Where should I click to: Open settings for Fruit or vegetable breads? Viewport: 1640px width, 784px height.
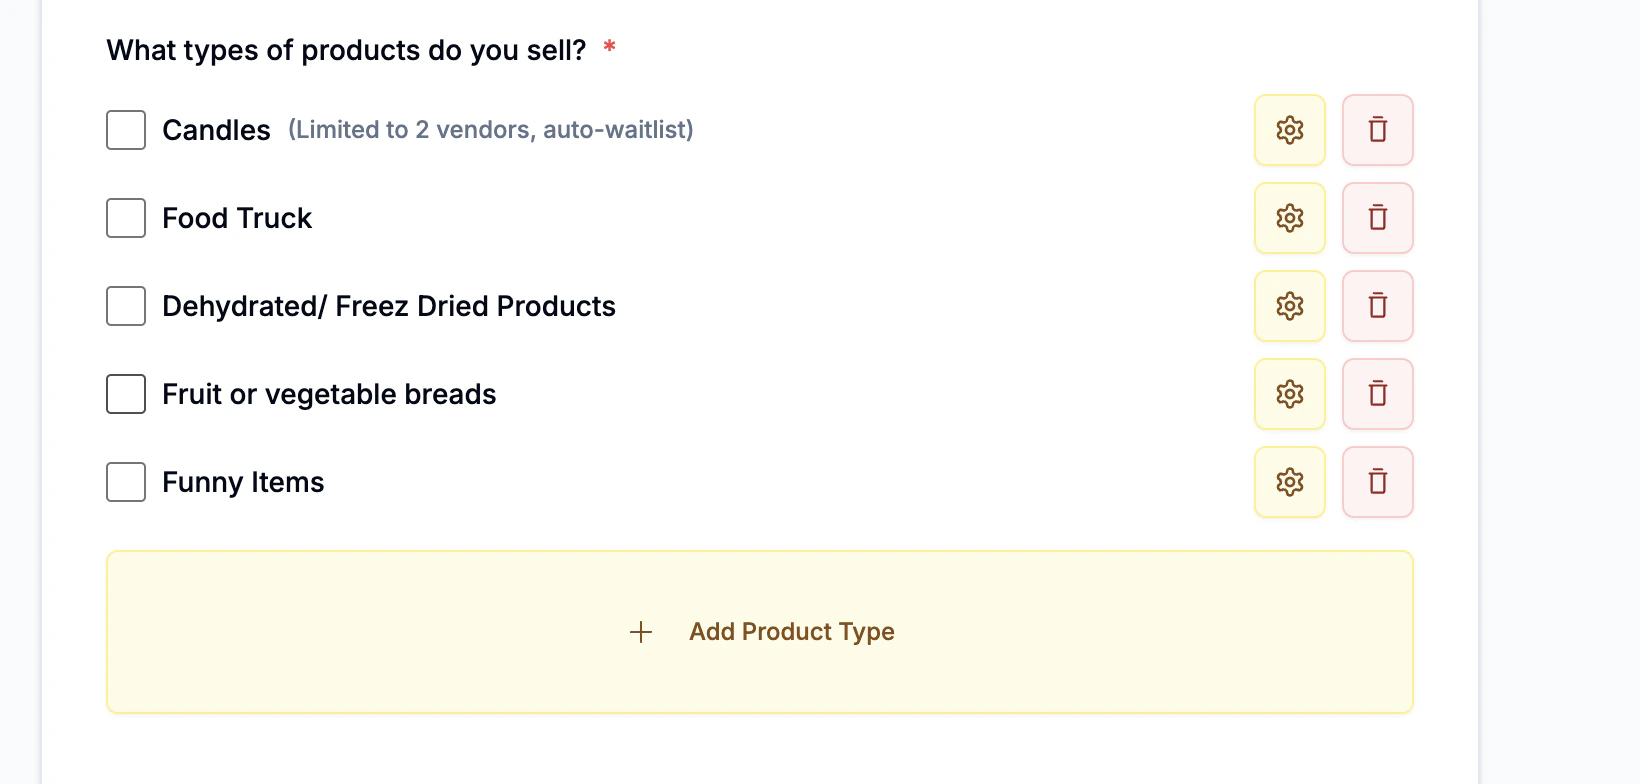click(x=1289, y=394)
